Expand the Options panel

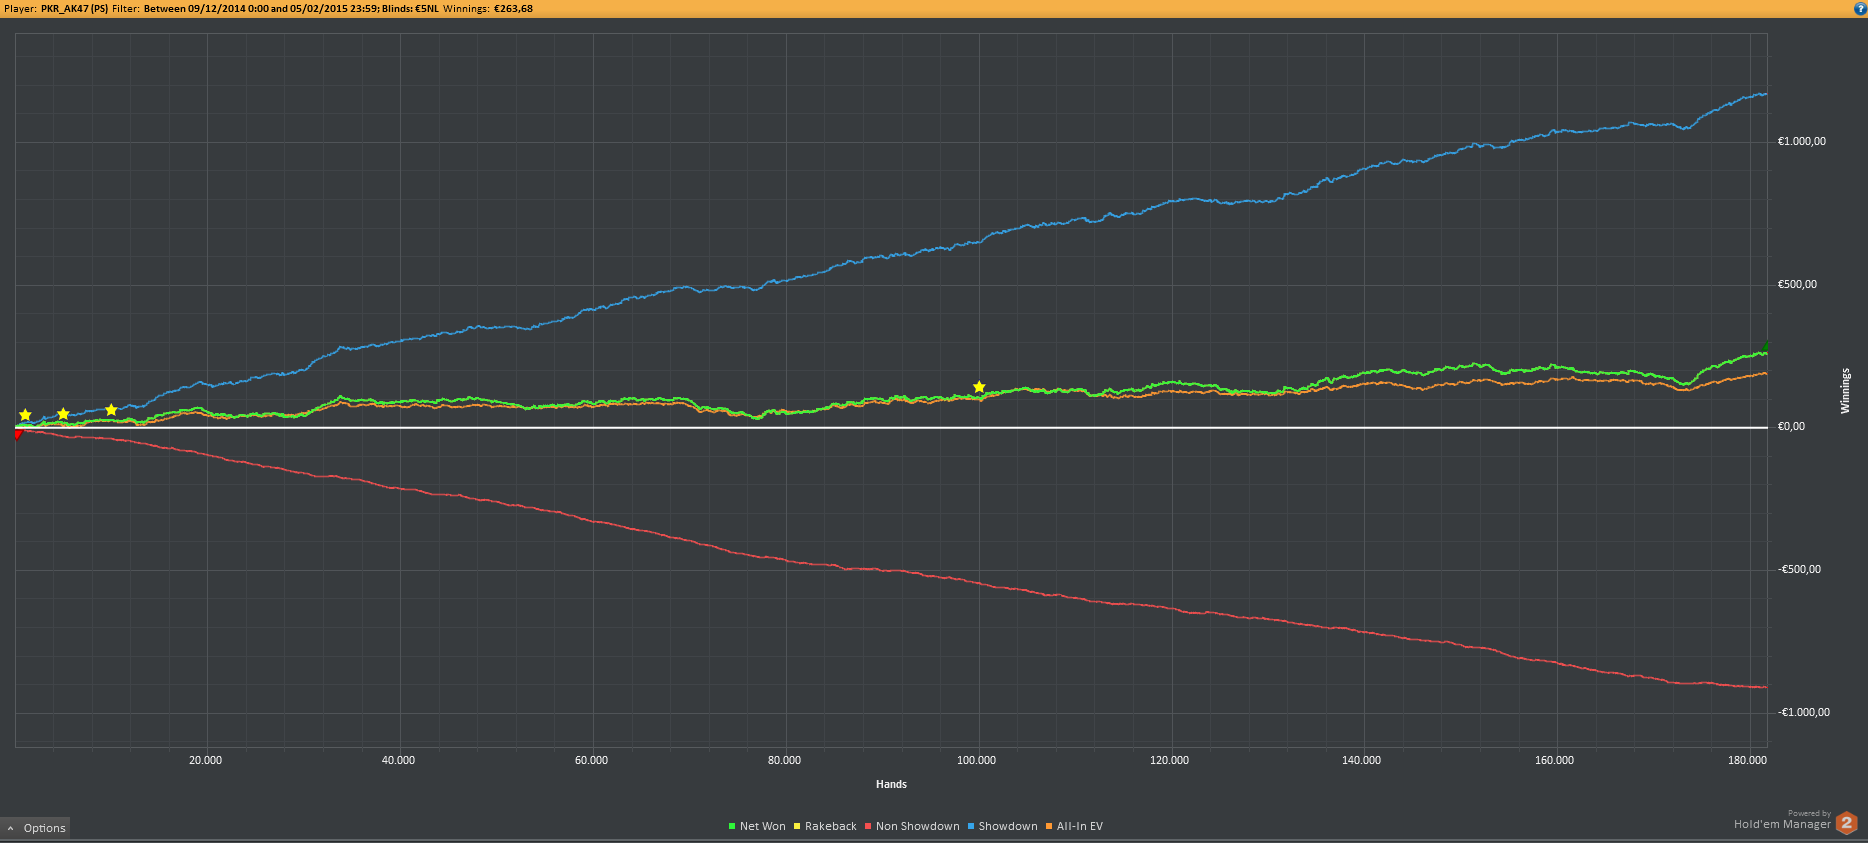[x=36, y=828]
